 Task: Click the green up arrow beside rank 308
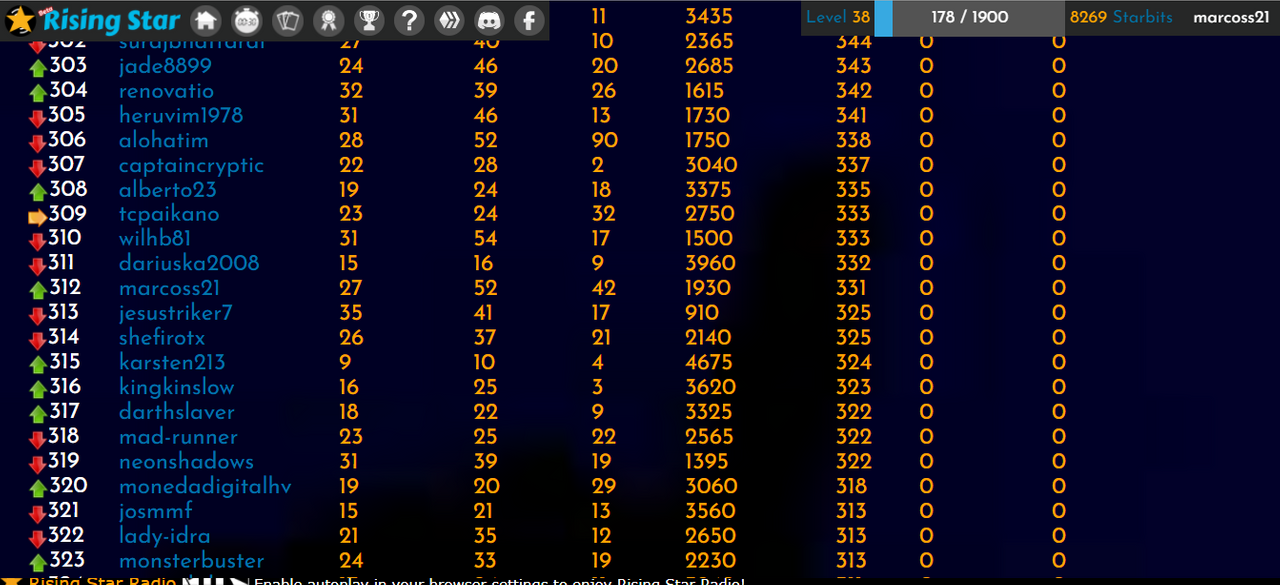(x=38, y=192)
